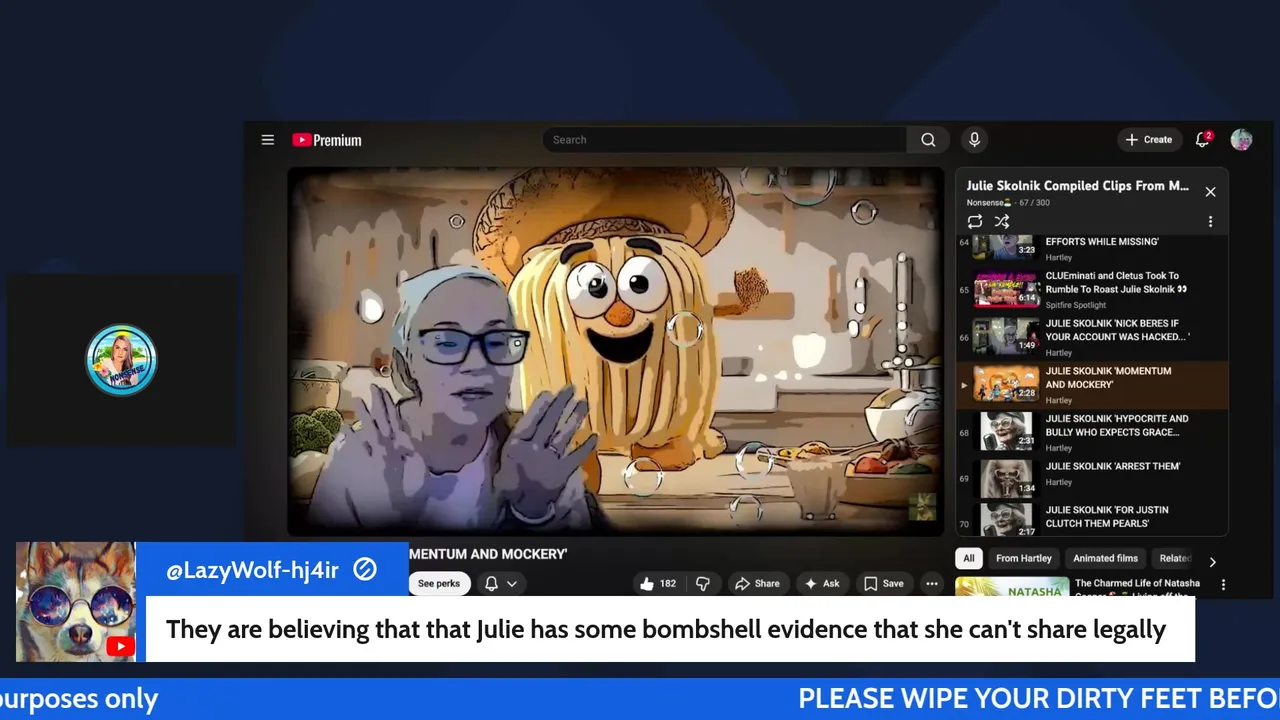Click the magnifier search button
The image size is (1280, 720).
pos(928,140)
